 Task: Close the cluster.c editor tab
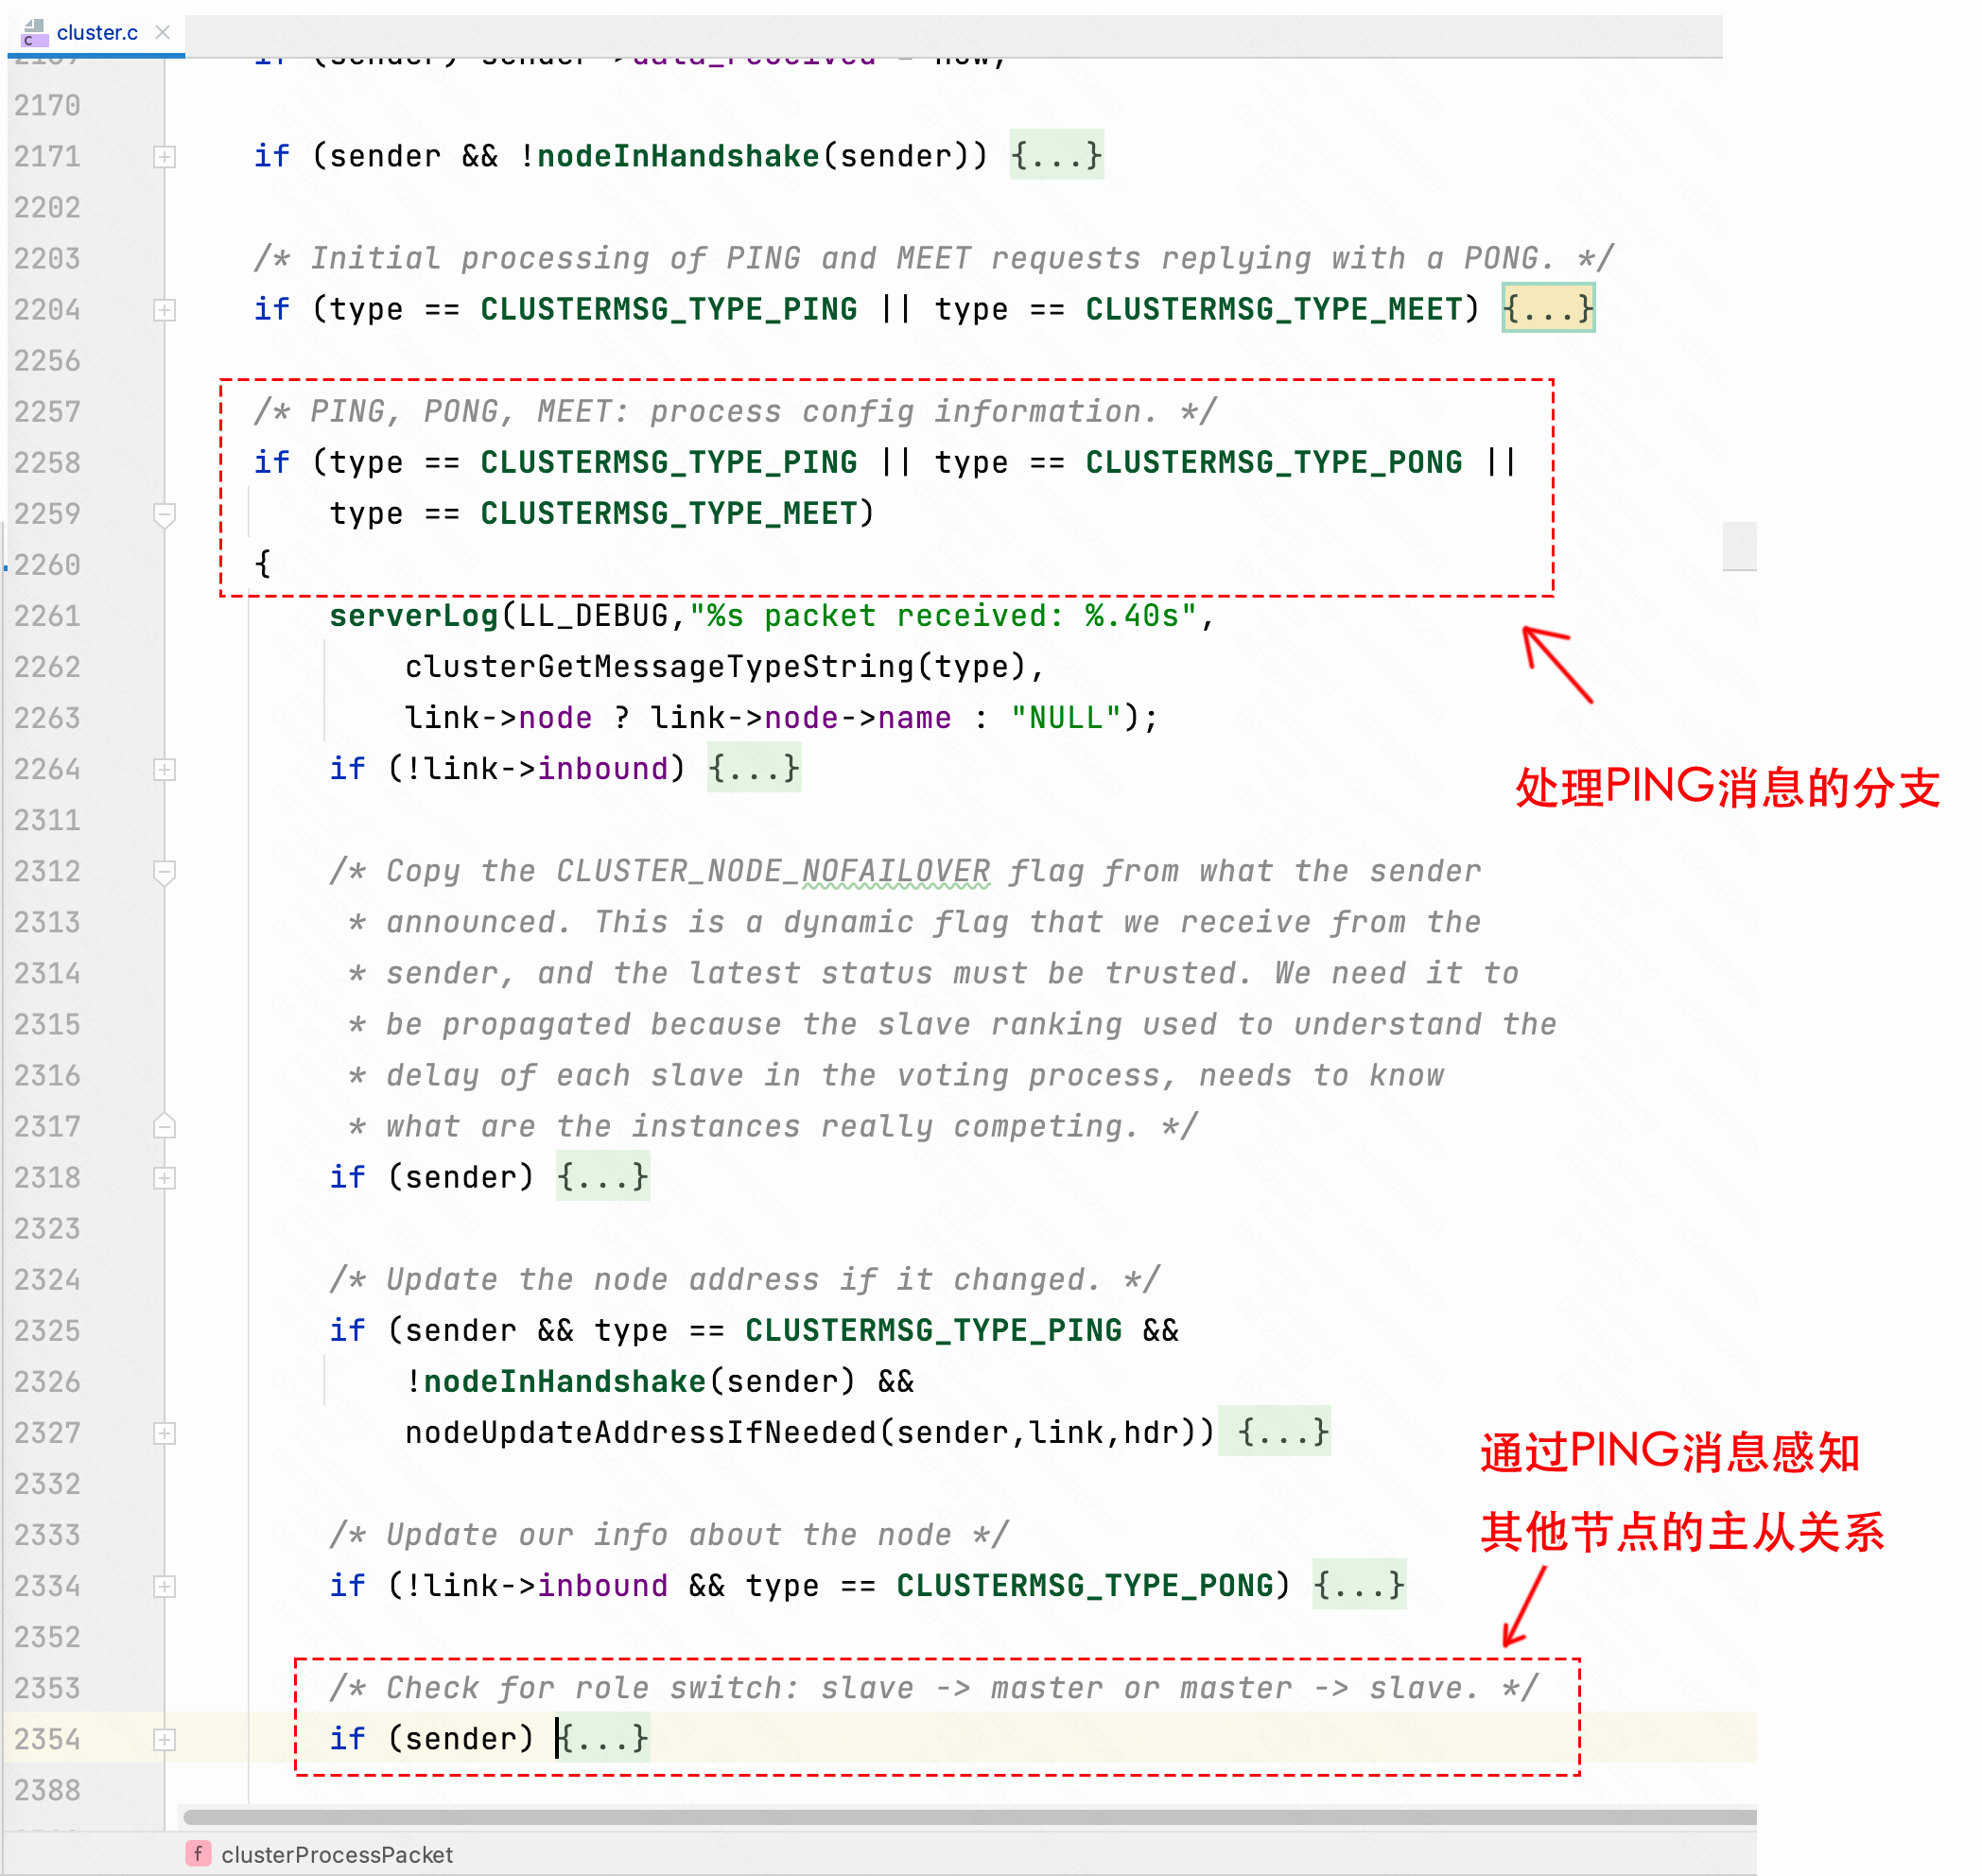(x=163, y=32)
